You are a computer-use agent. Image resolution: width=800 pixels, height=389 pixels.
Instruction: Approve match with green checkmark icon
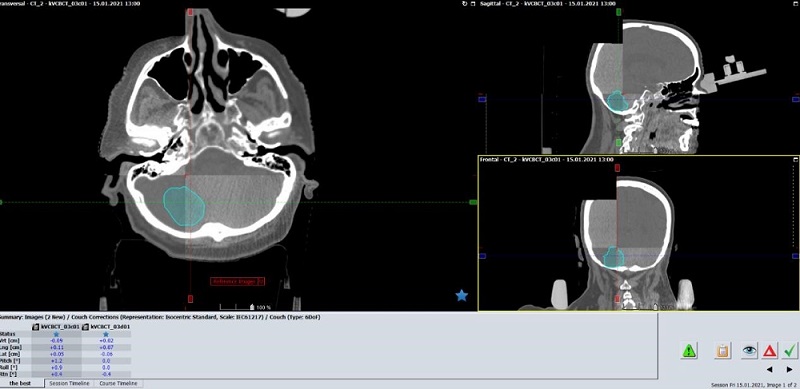click(790, 351)
